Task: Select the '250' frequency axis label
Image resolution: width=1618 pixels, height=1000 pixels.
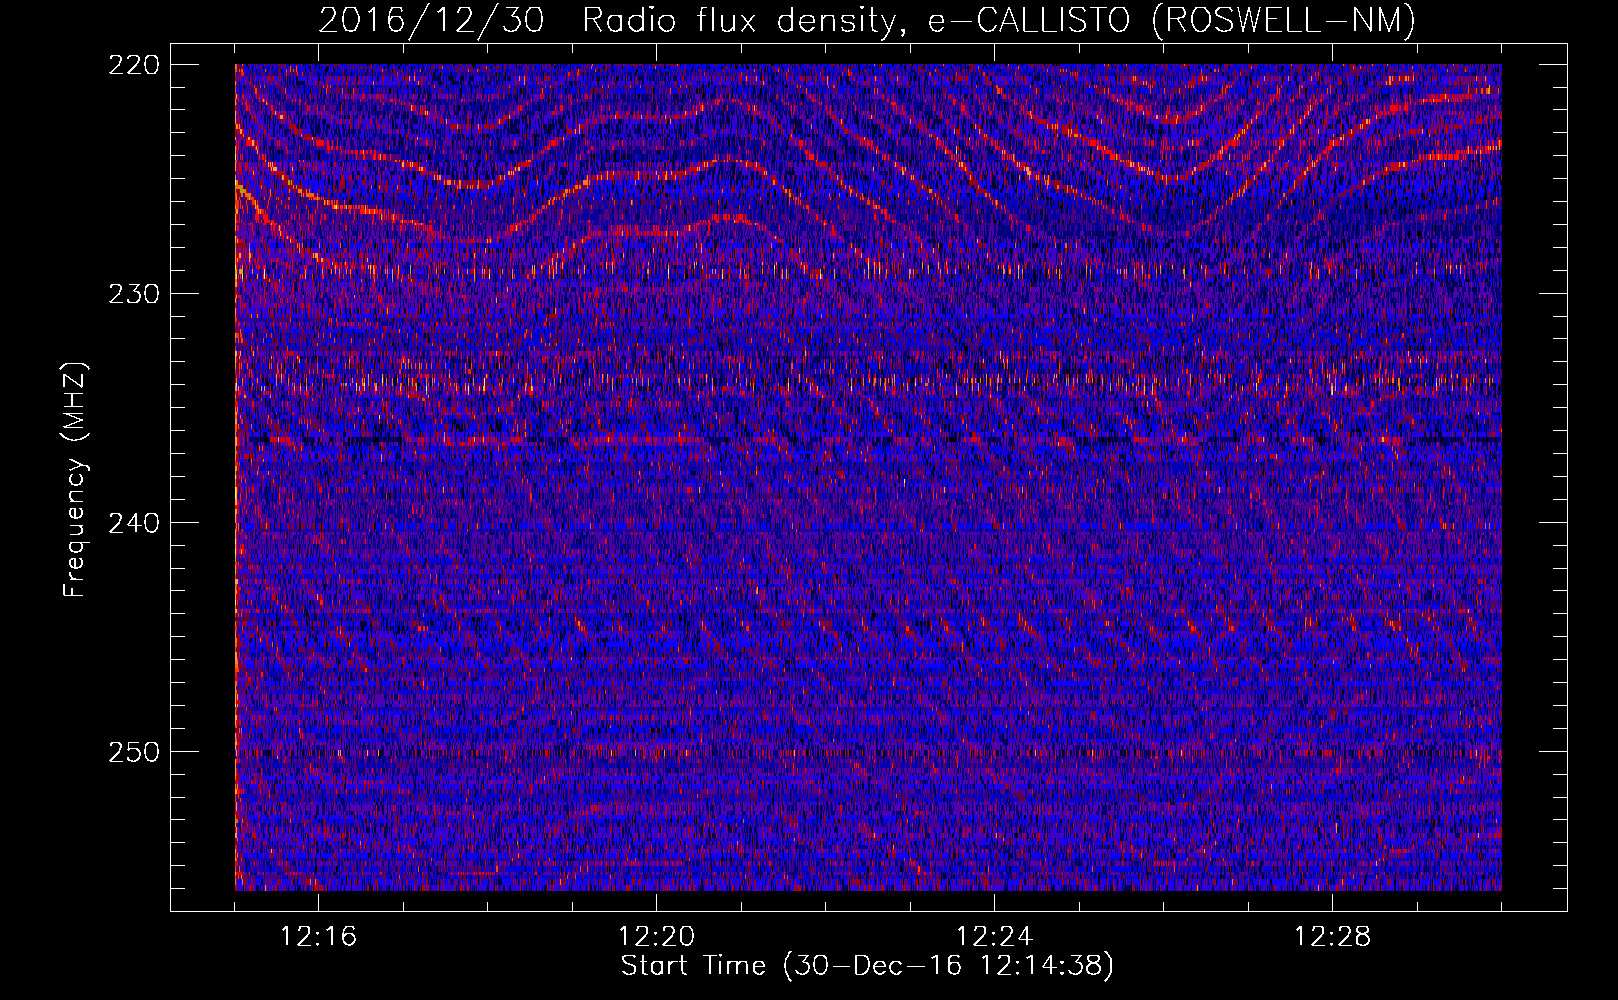Action: pyautogui.click(x=133, y=752)
